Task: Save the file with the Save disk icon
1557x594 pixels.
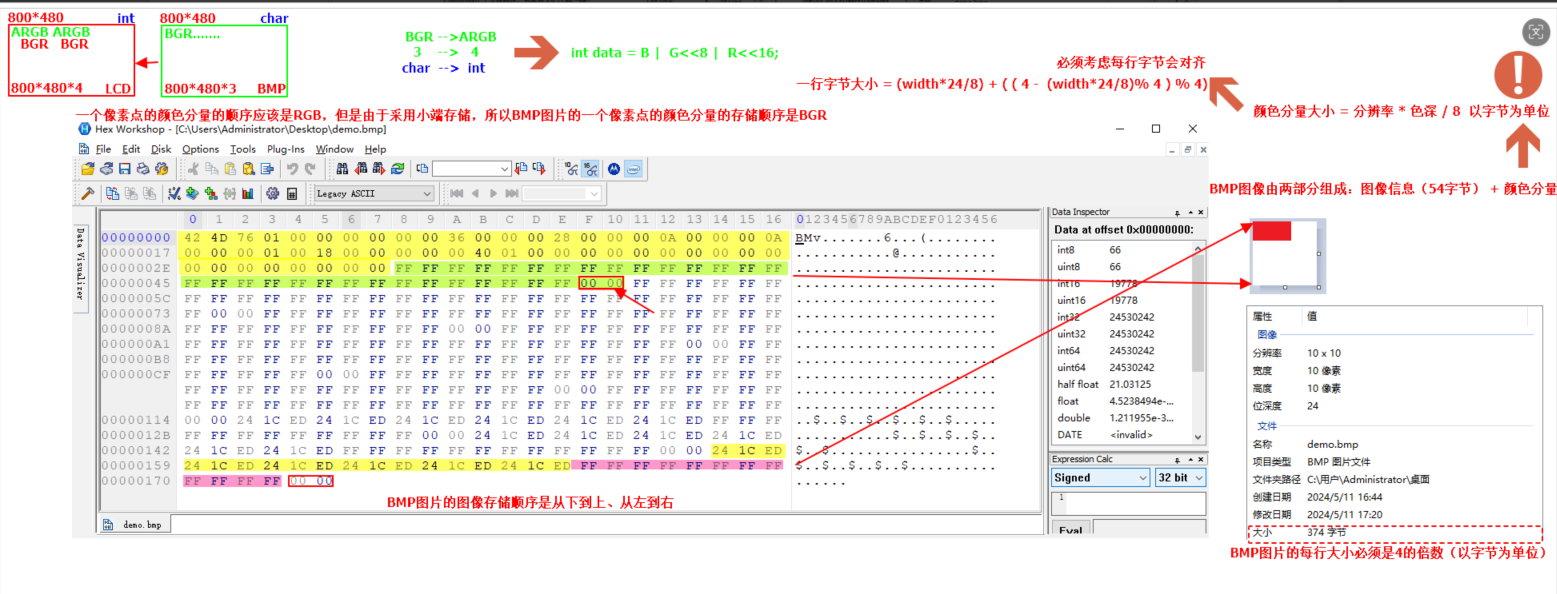Action: 124,169
